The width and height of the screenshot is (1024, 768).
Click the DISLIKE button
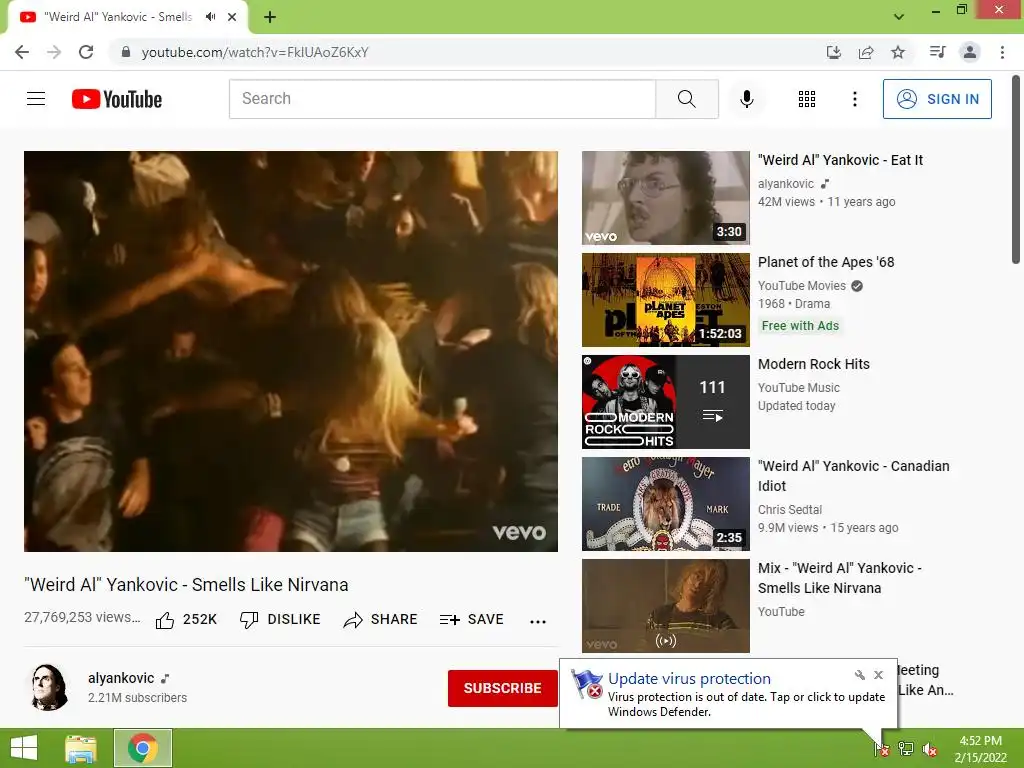(280, 619)
